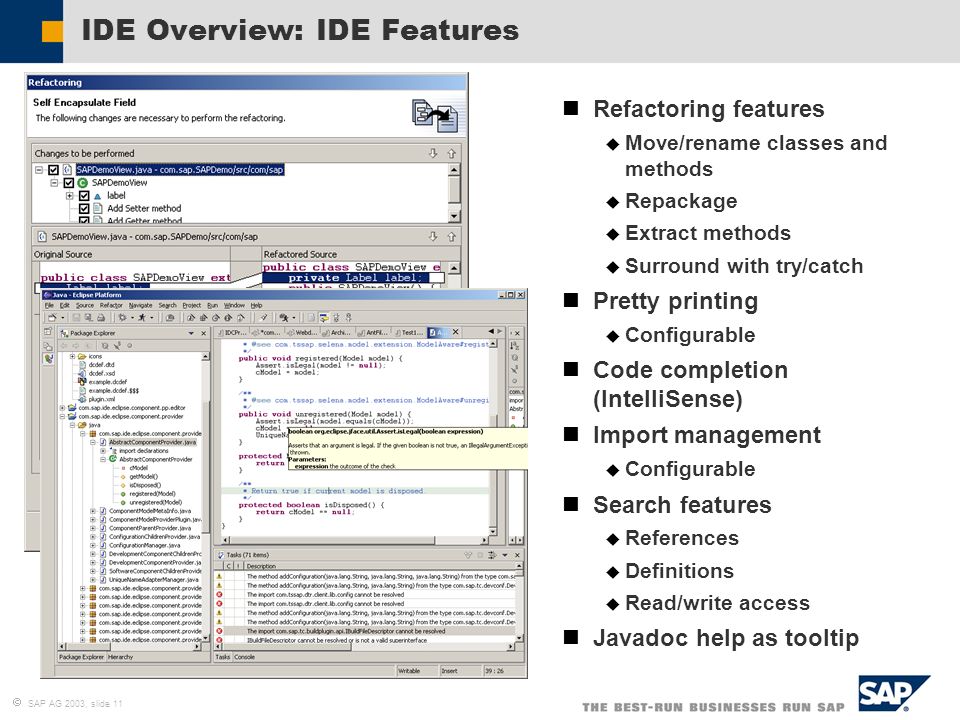Close the active editor tab with X
Viewport: 960px width, 720px height.
click(x=456, y=332)
